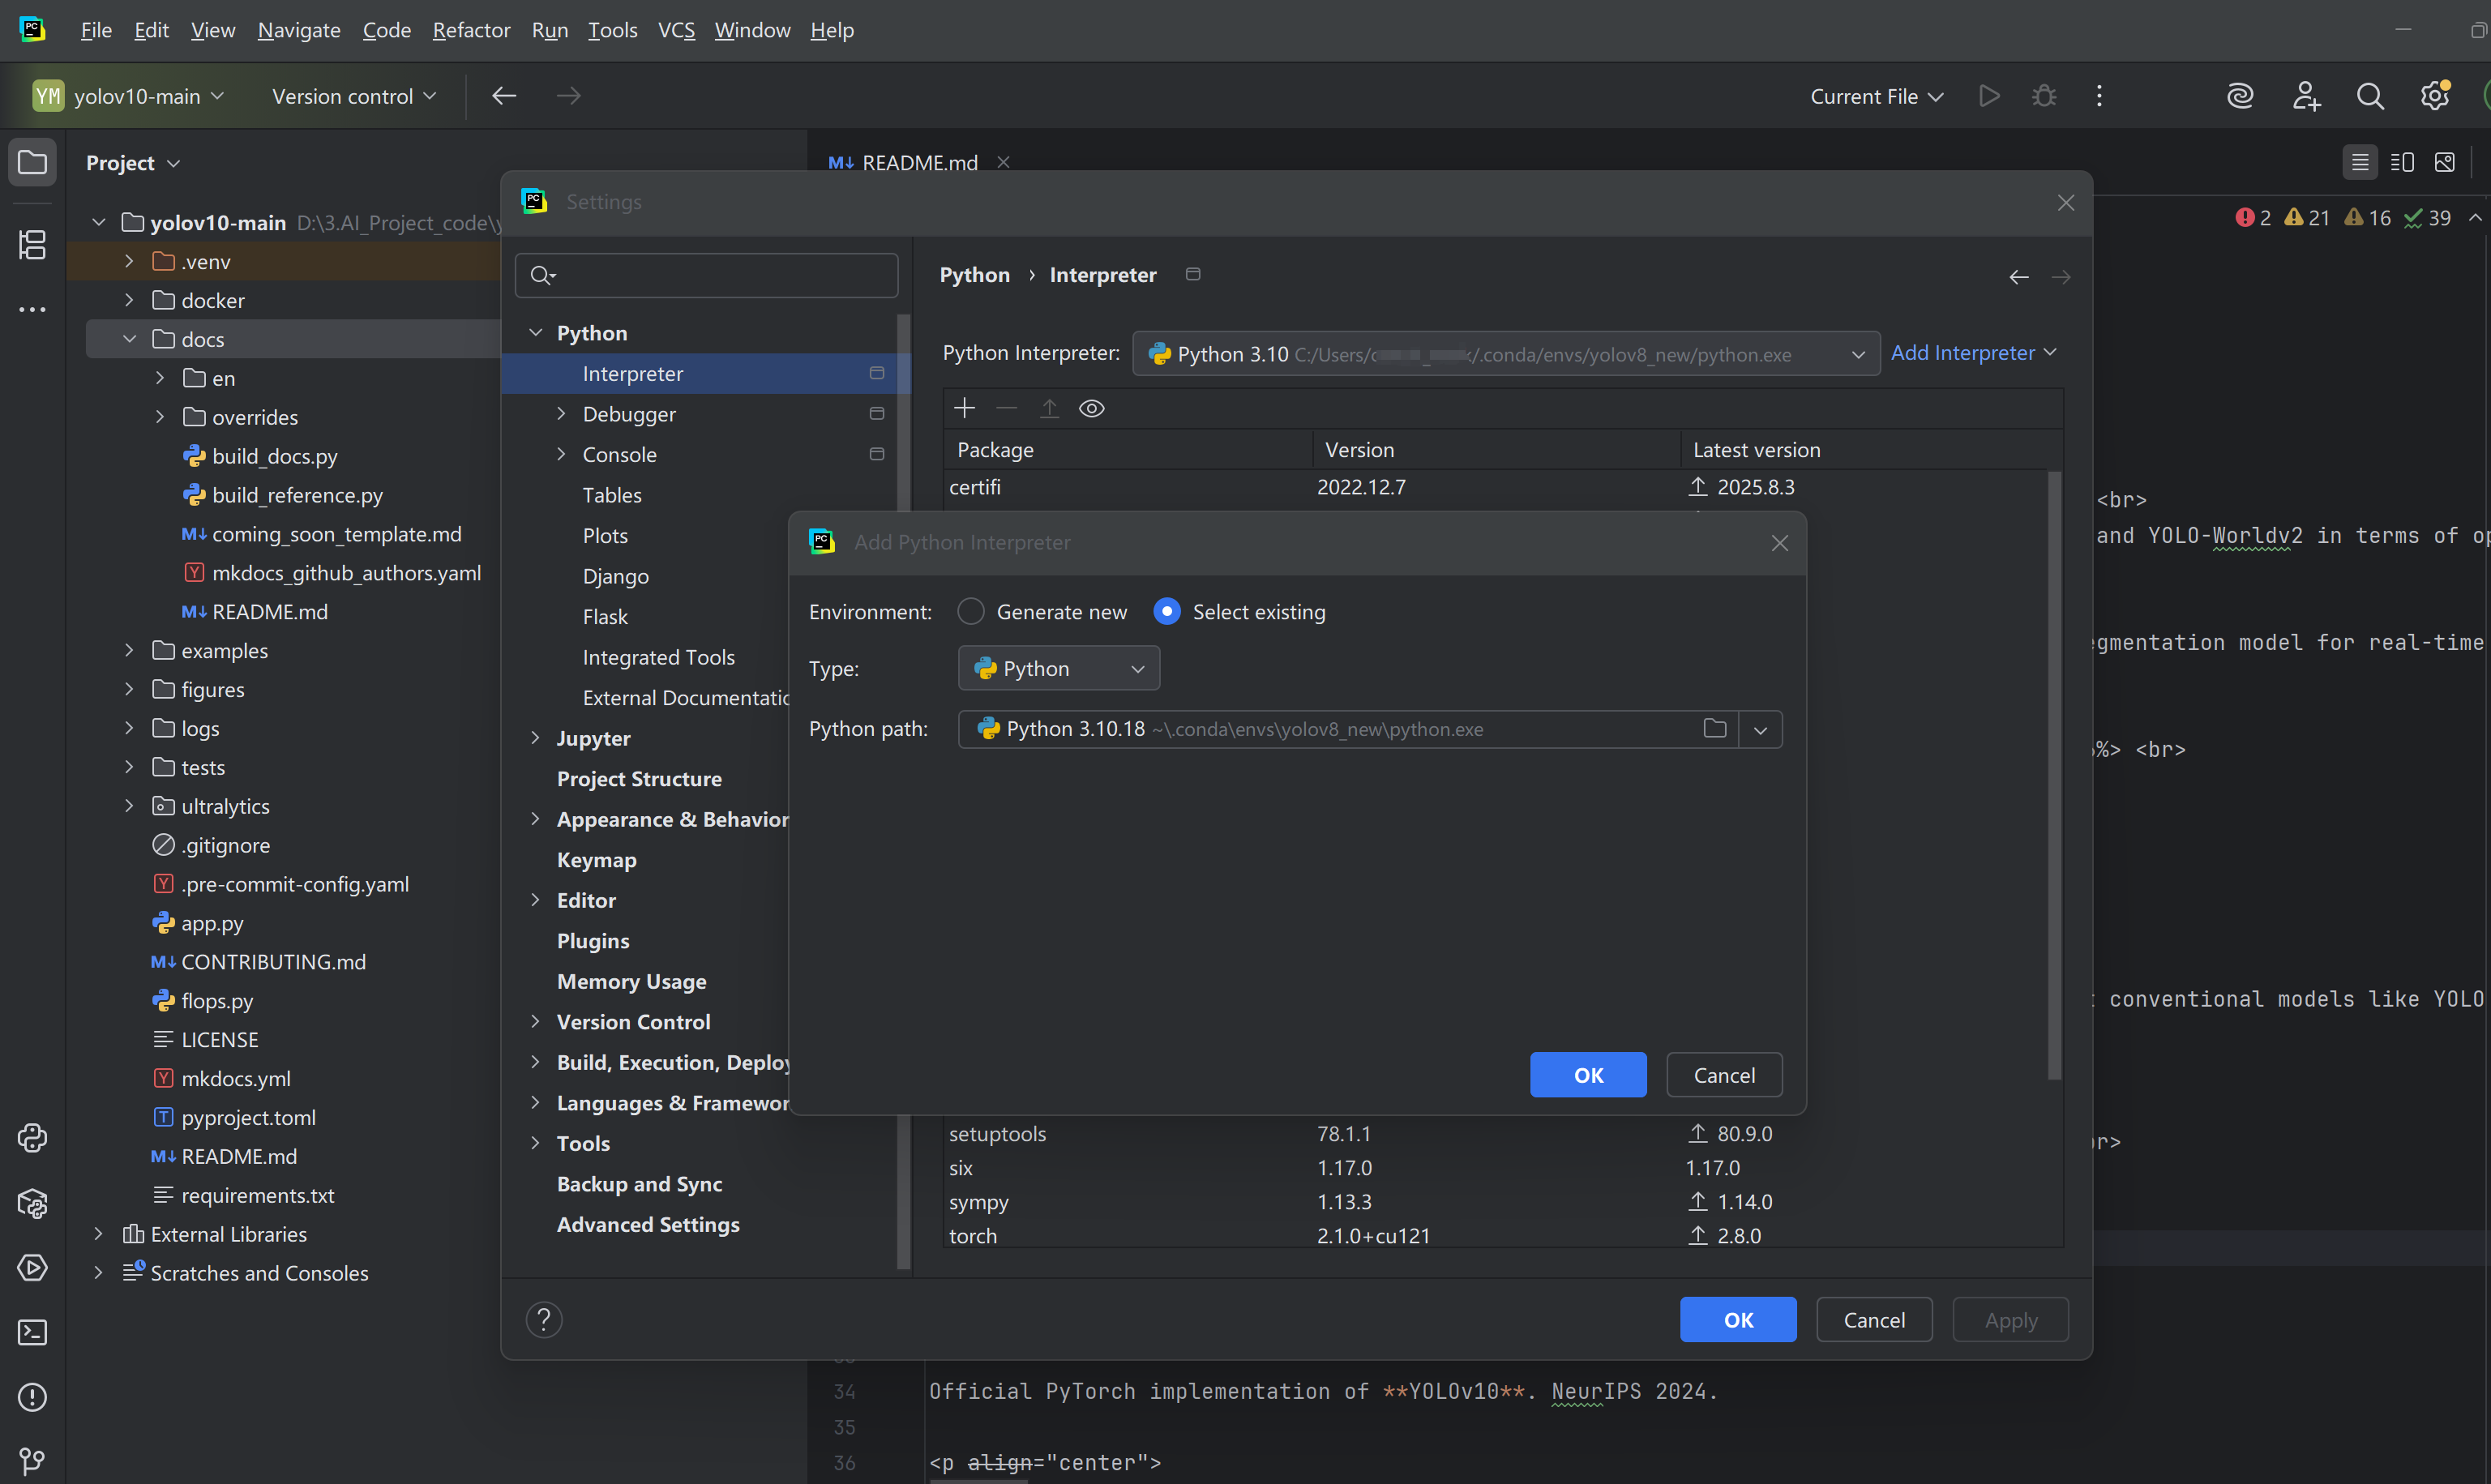Open the Refactor menu
Screen dimensions: 2491x1484
(471, 29)
